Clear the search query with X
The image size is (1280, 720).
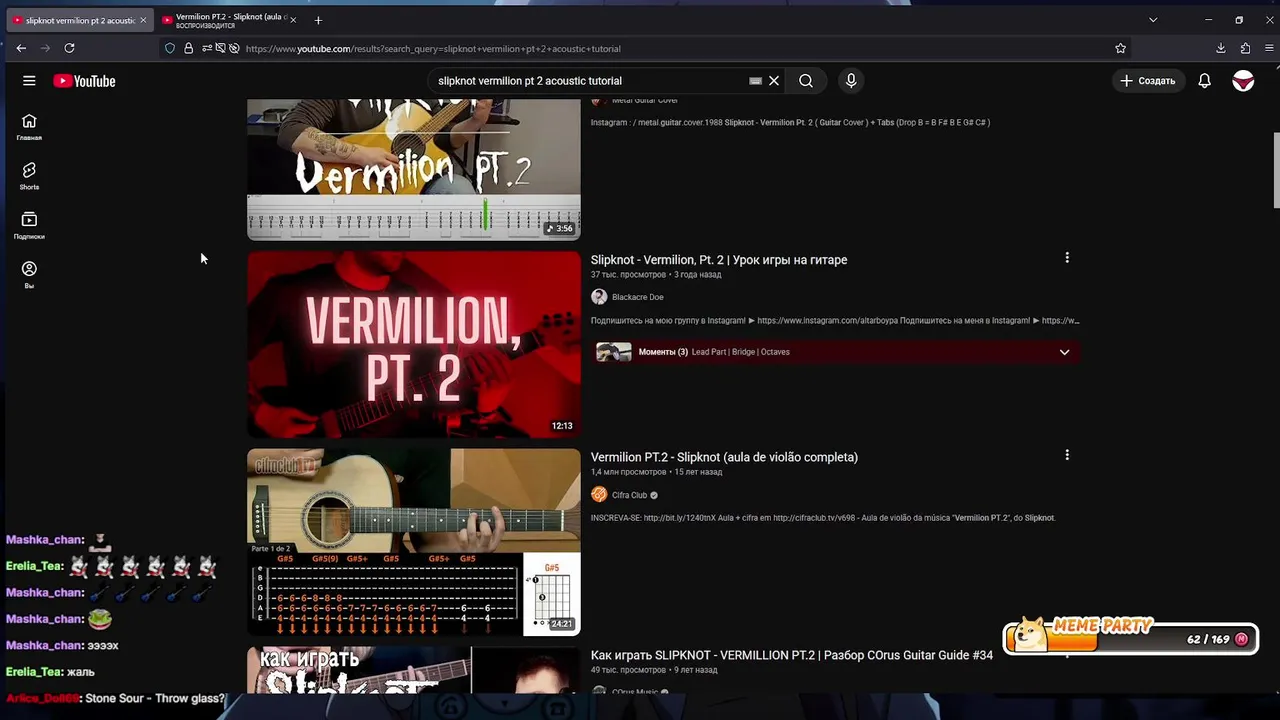[x=774, y=81]
